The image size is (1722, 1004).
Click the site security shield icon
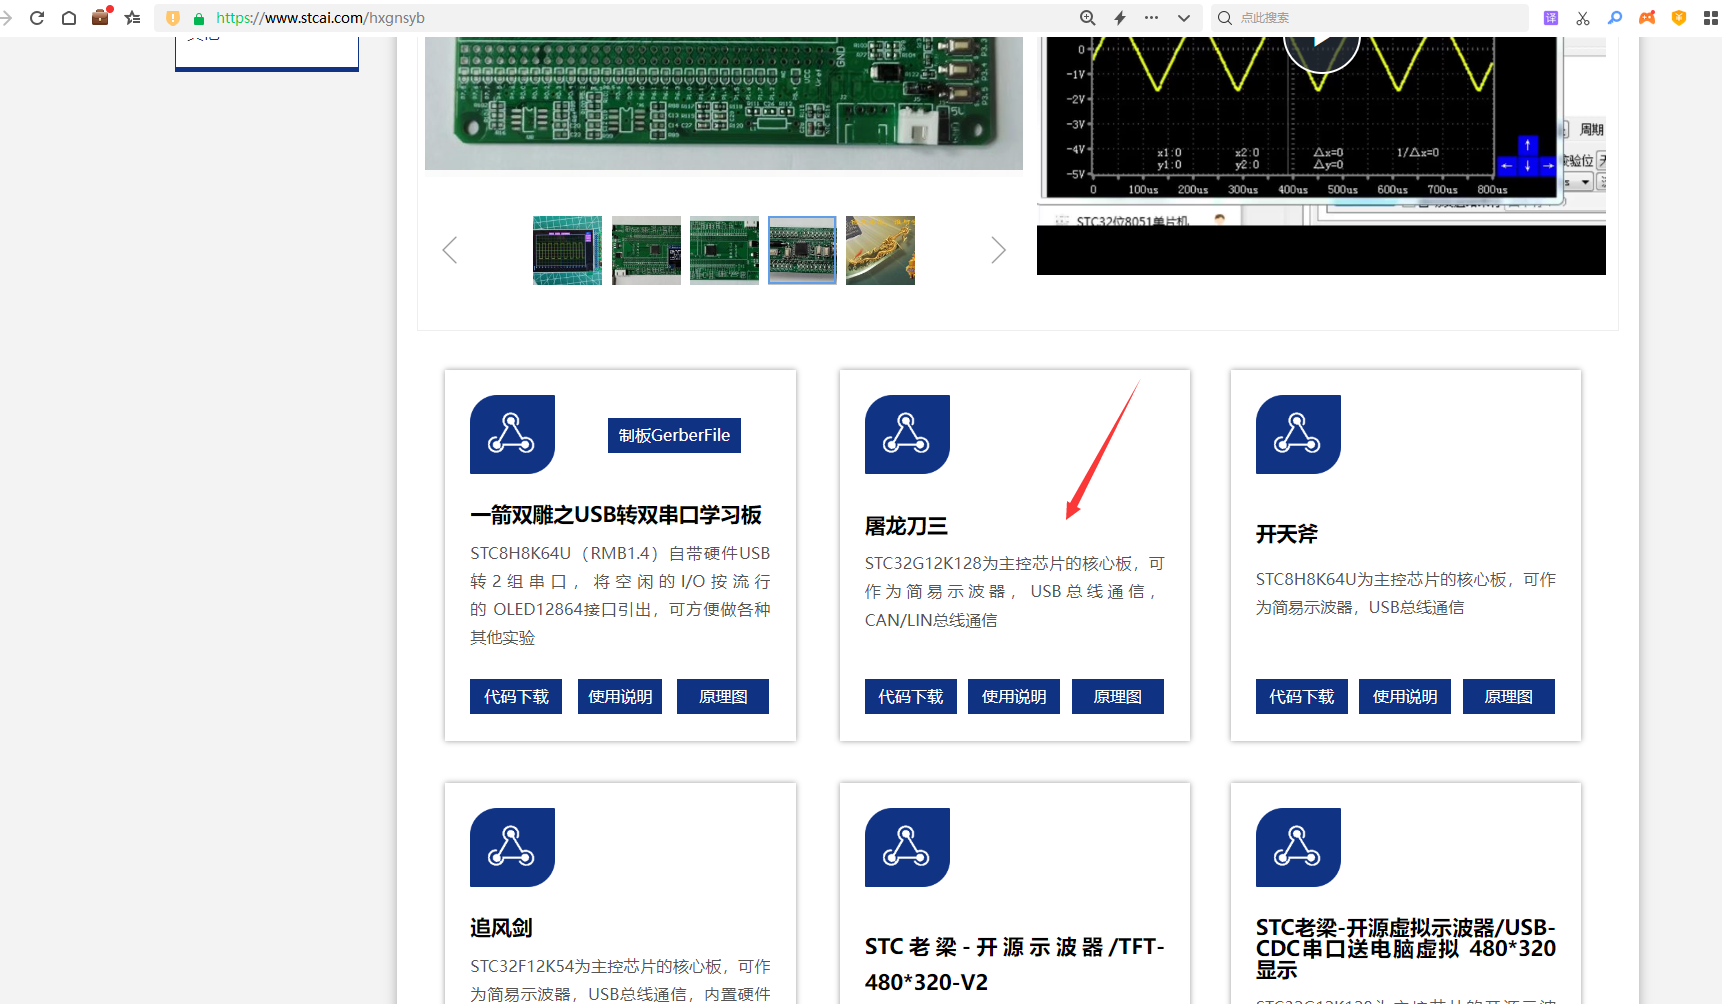pos(173,18)
